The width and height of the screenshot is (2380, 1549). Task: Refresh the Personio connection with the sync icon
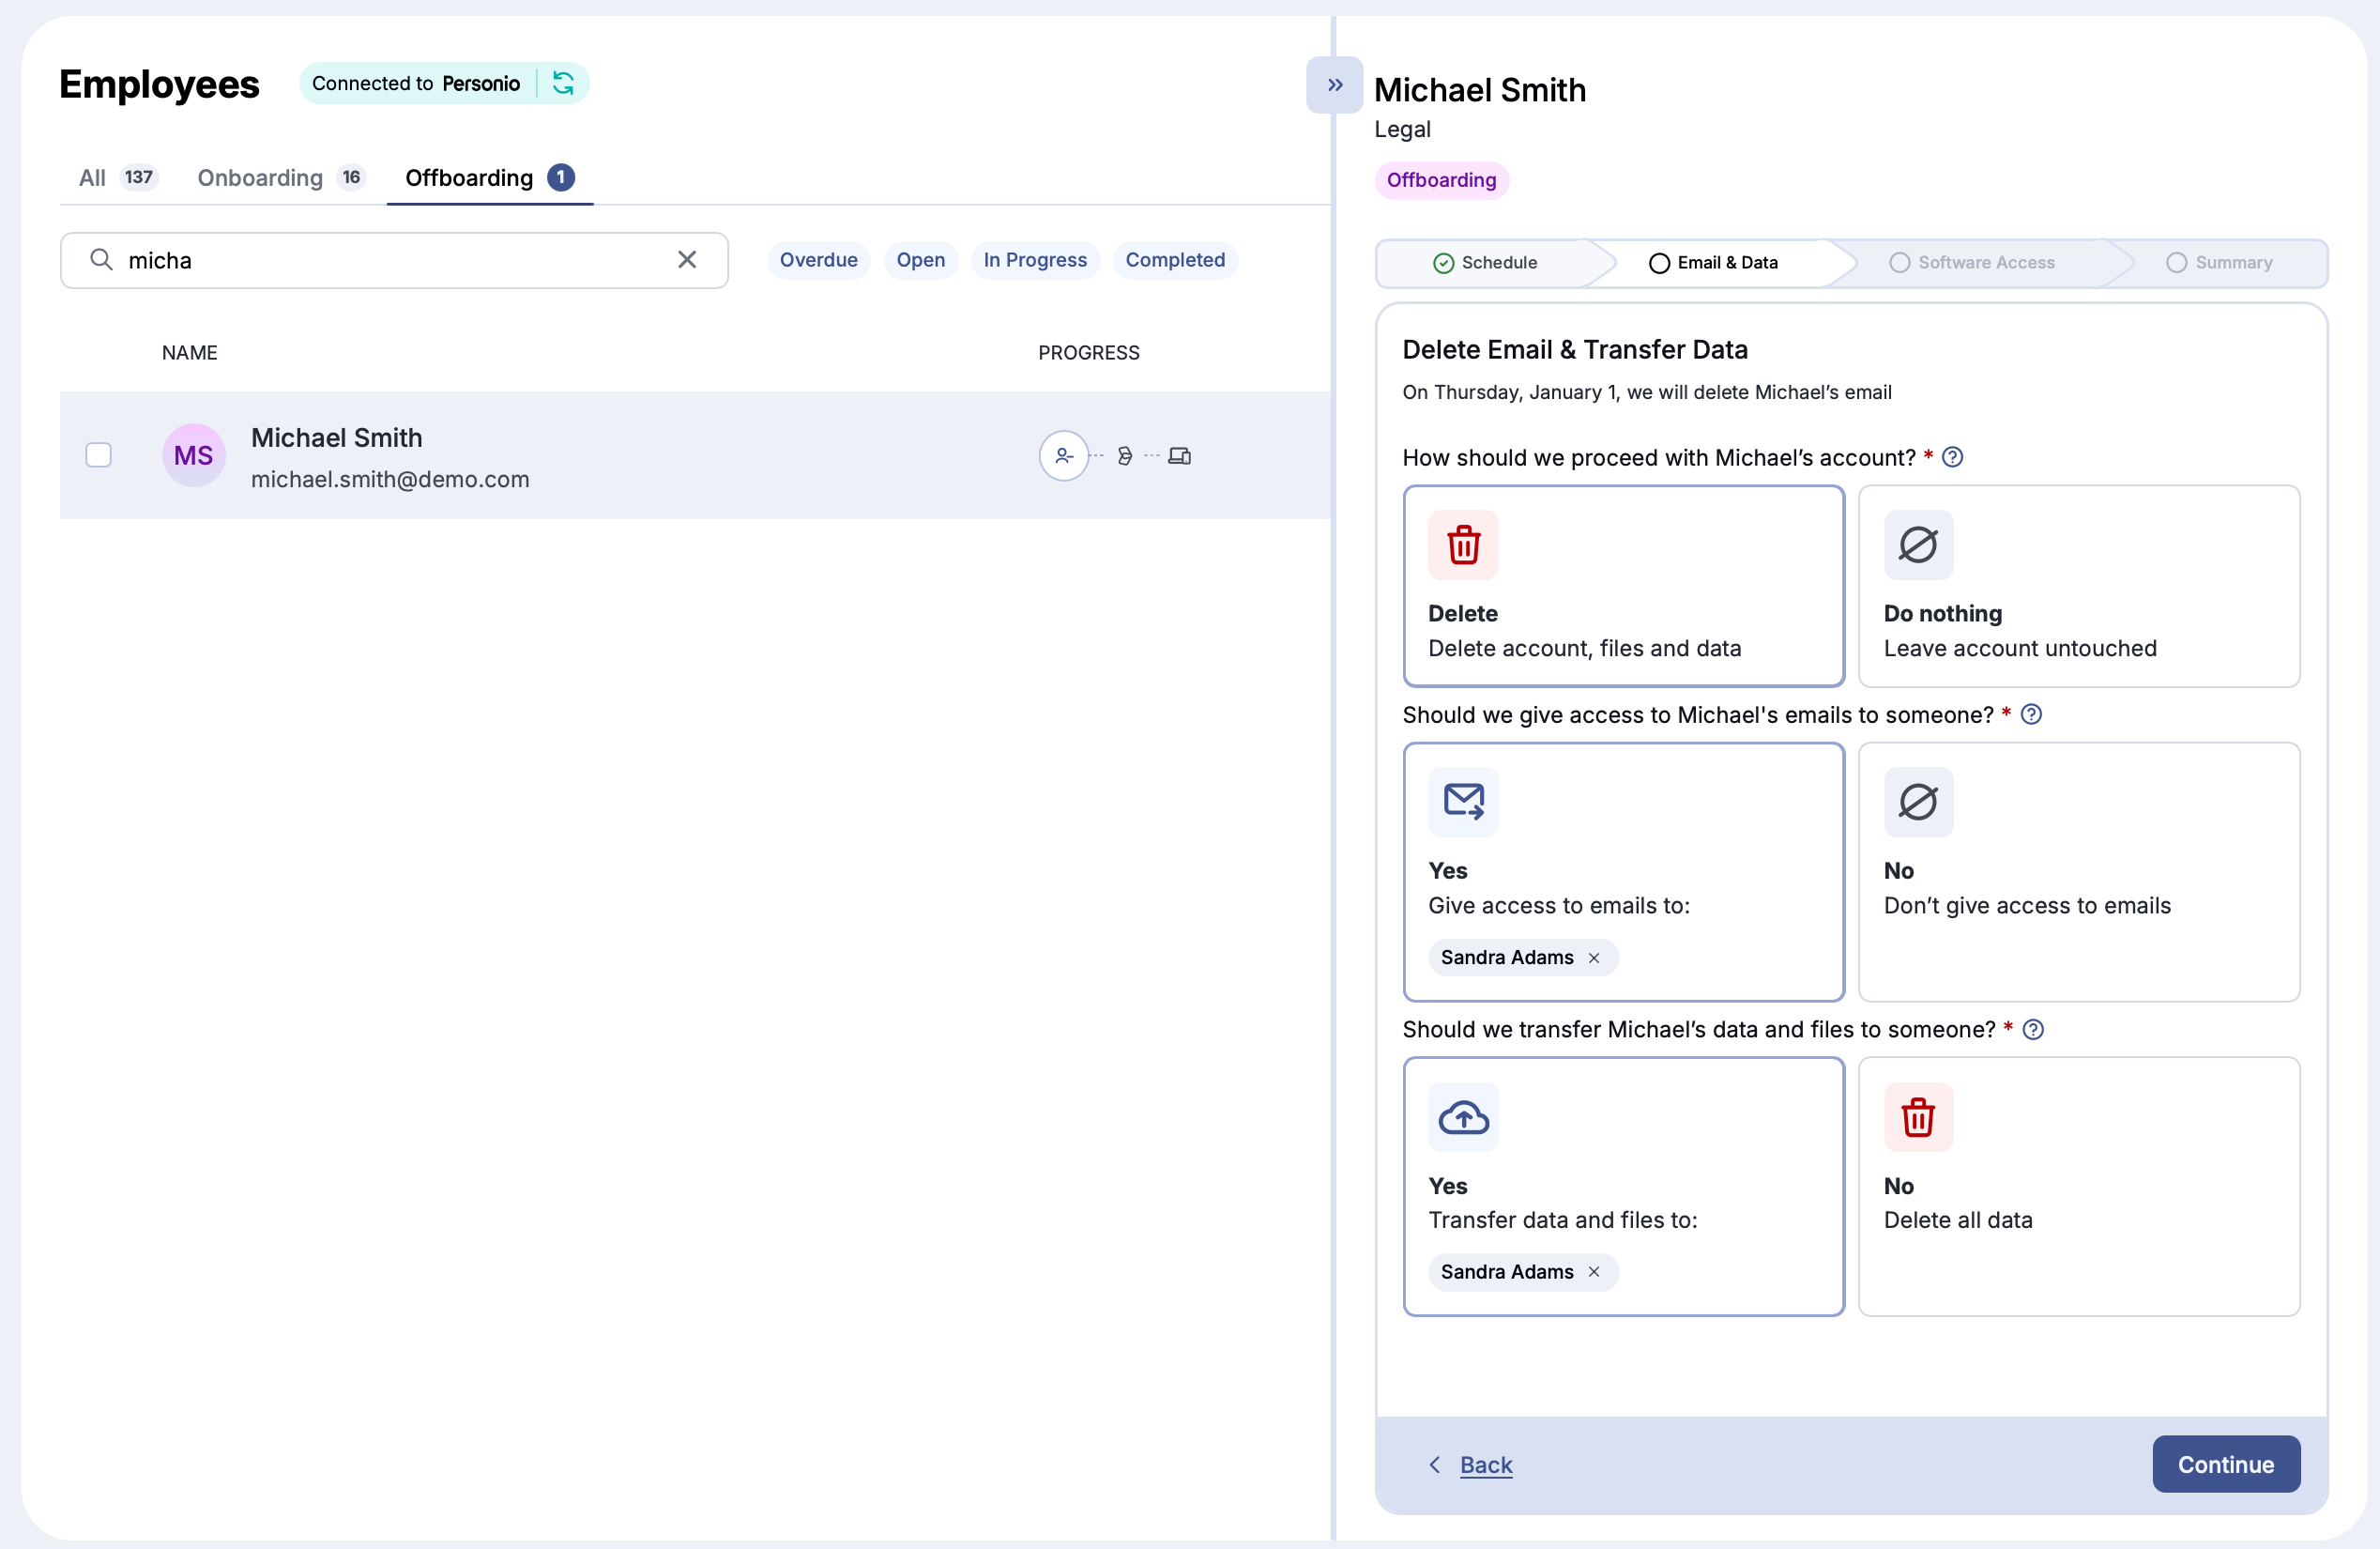[x=563, y=83]
